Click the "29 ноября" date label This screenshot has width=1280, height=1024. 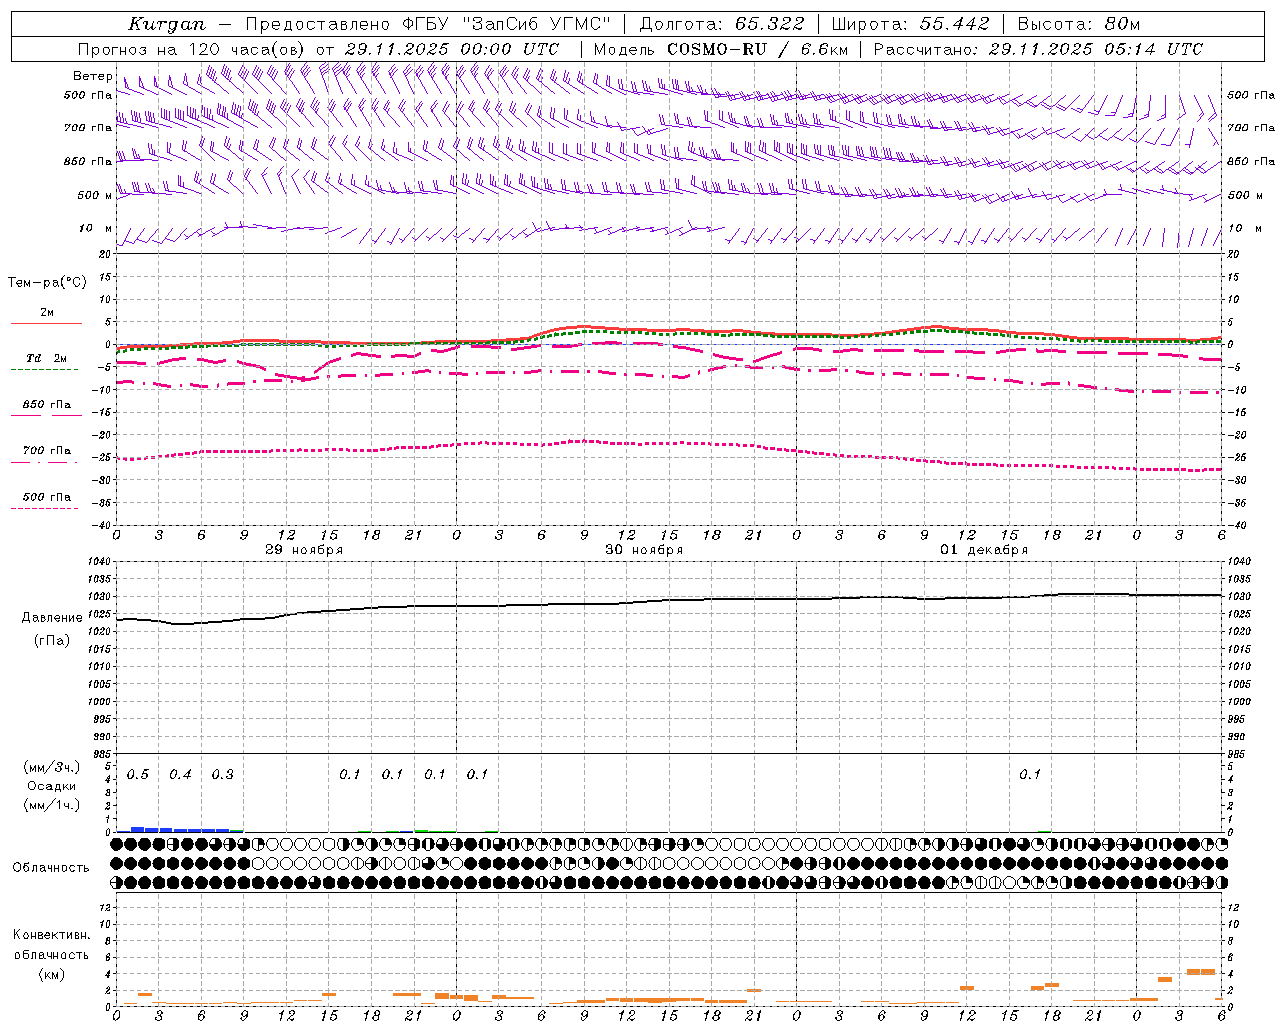(x=304, y=550)
